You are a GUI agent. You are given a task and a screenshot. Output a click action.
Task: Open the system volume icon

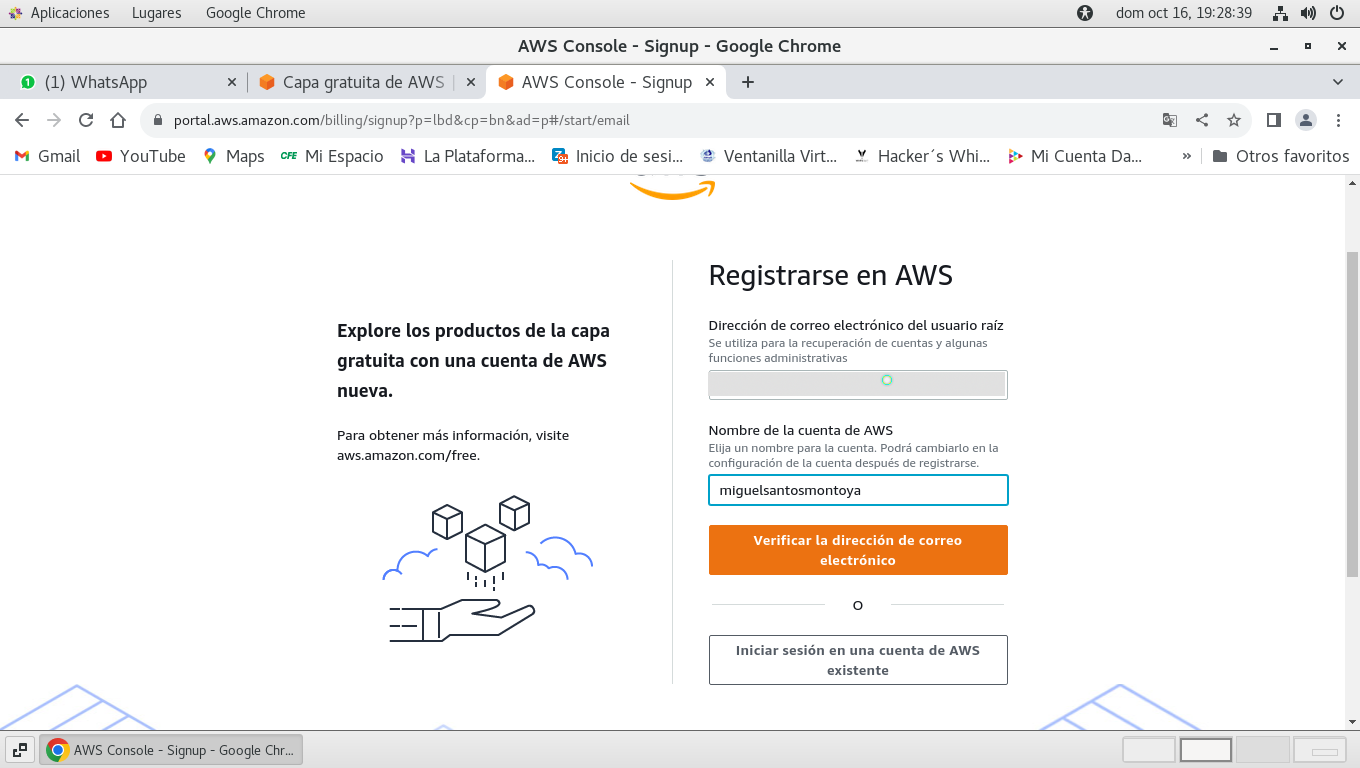point(1308,13)
